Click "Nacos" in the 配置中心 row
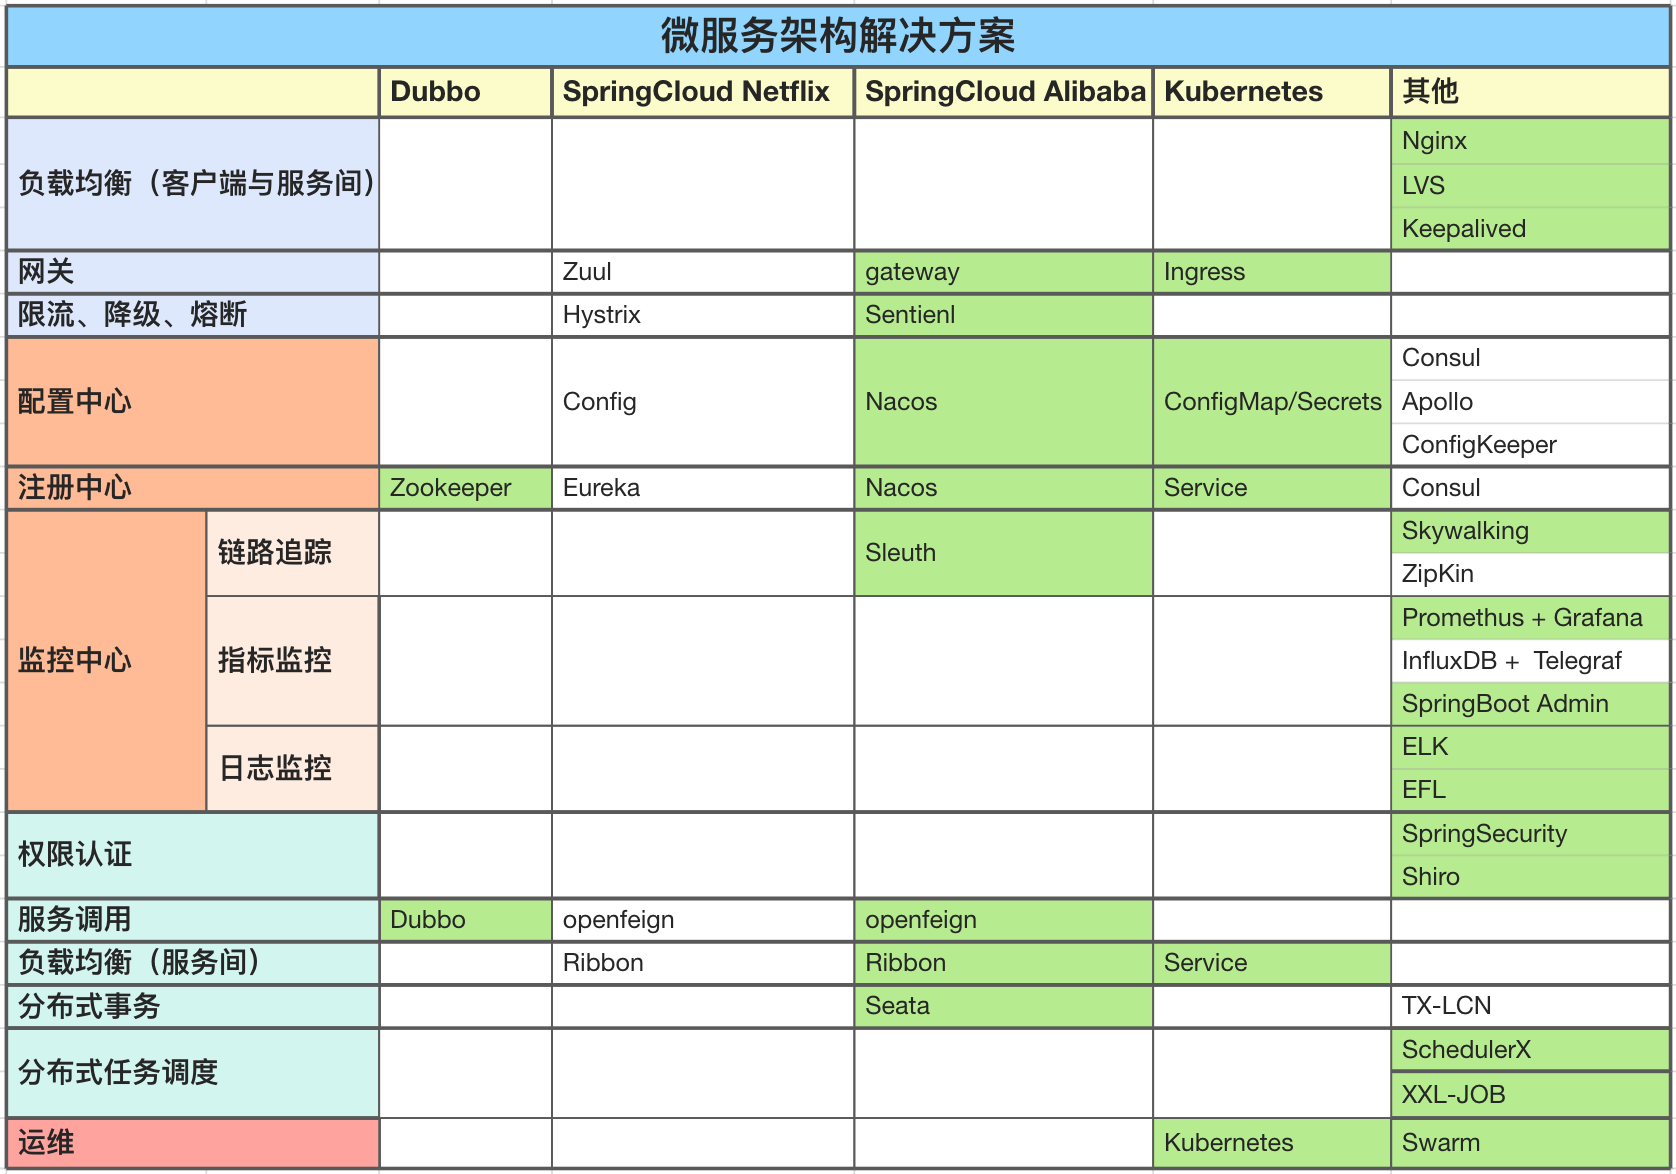Image resolution: width=1676 pixels, height=1174 pixels. tap(1004, 402)
